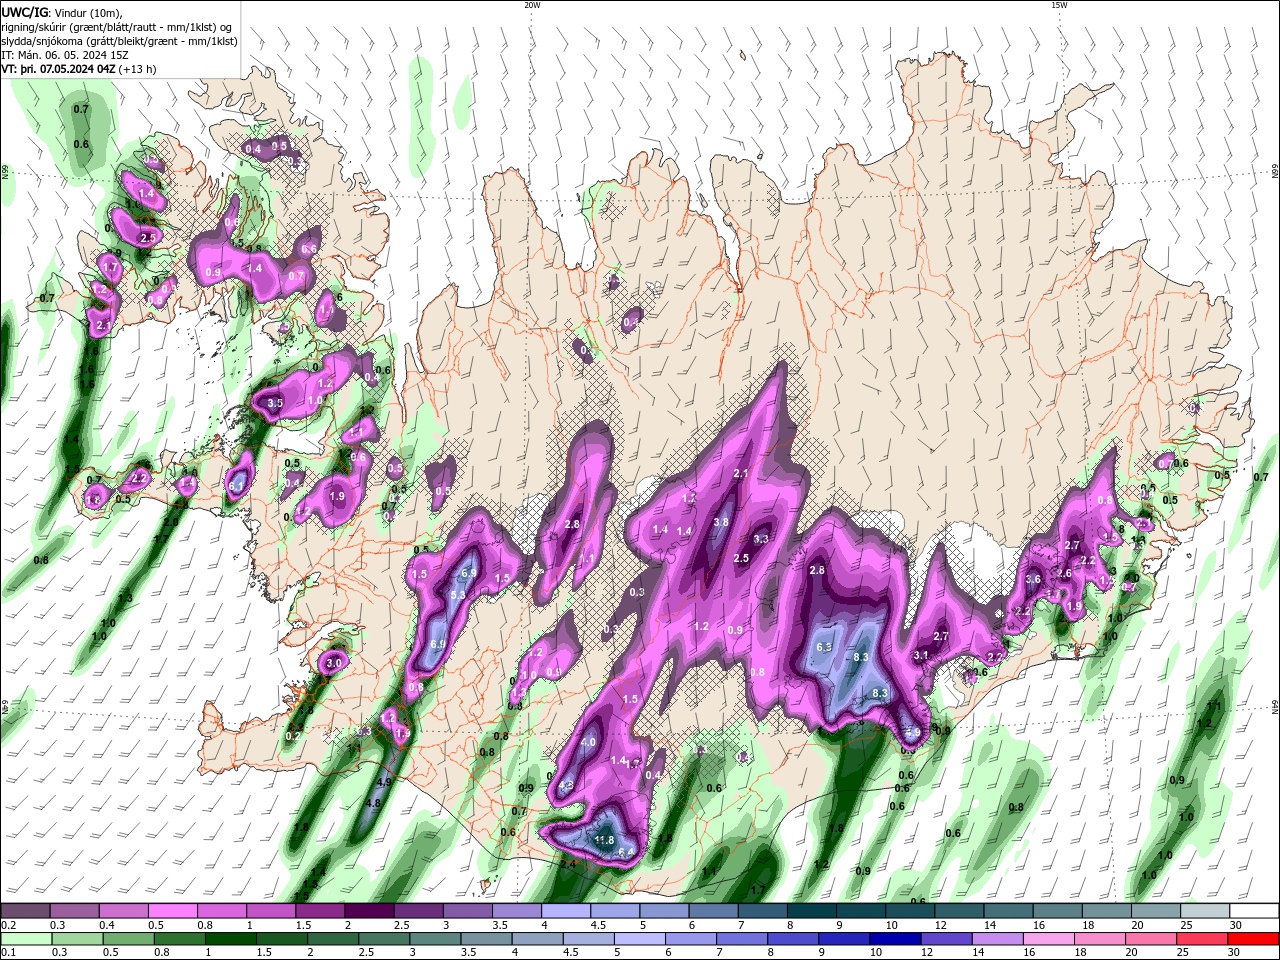Select the grey-purple 0.2 swatch in snow legend
The image size is (1280, 960).
tap(25, 911)
